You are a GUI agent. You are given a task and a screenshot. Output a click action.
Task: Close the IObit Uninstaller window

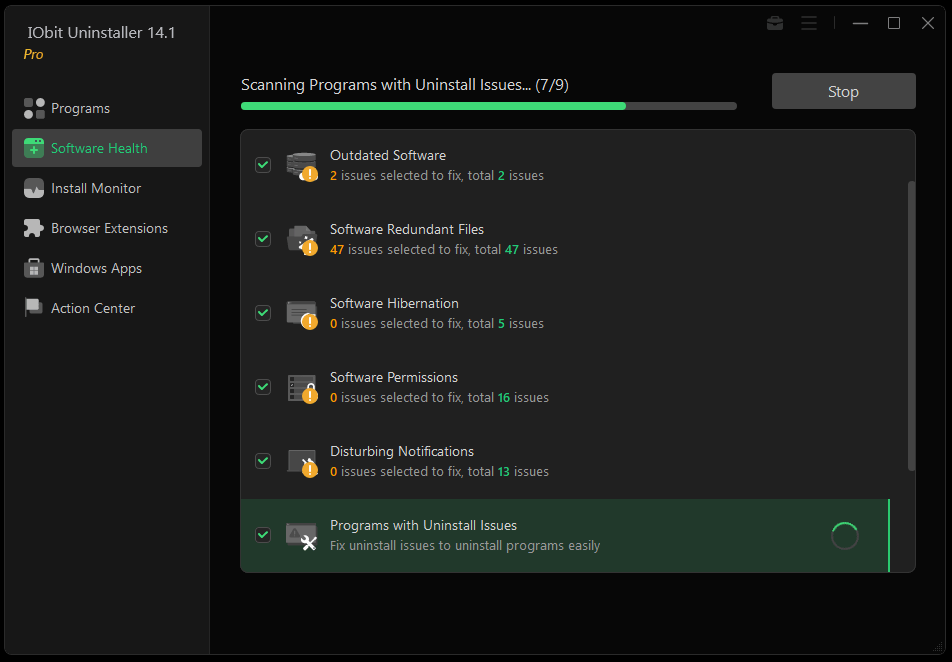(x=928, y=23)
